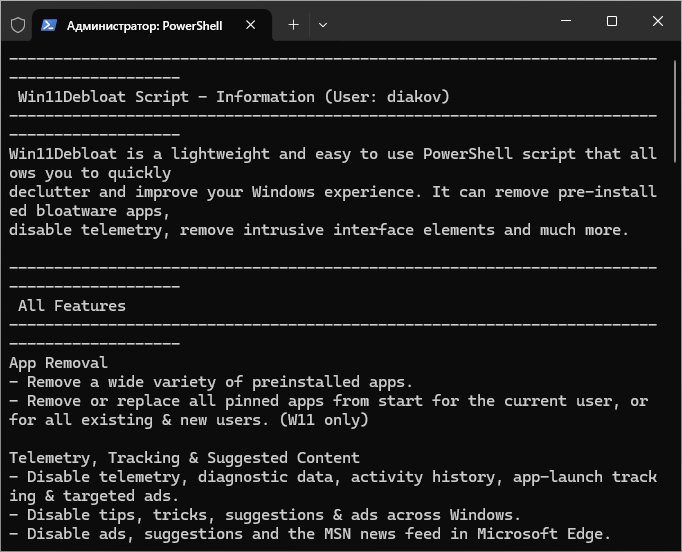Expand the new tab profile dropdown
This screenshot has width=682, height=552.
(323, 25)
